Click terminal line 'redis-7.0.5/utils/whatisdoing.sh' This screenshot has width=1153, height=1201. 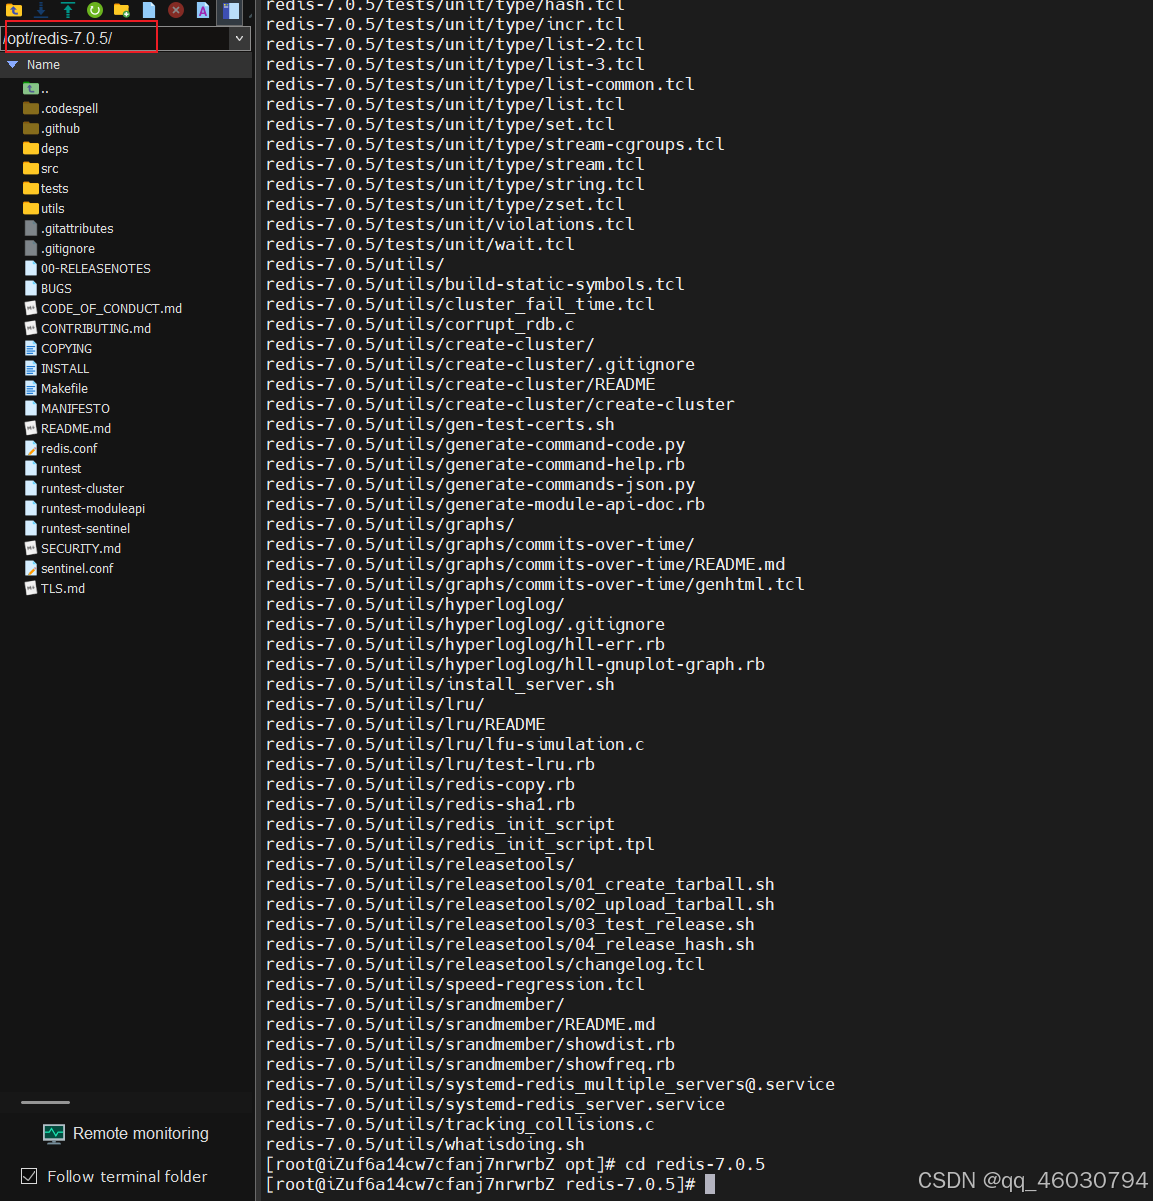pyautogui.click(x=425, y=1144)
